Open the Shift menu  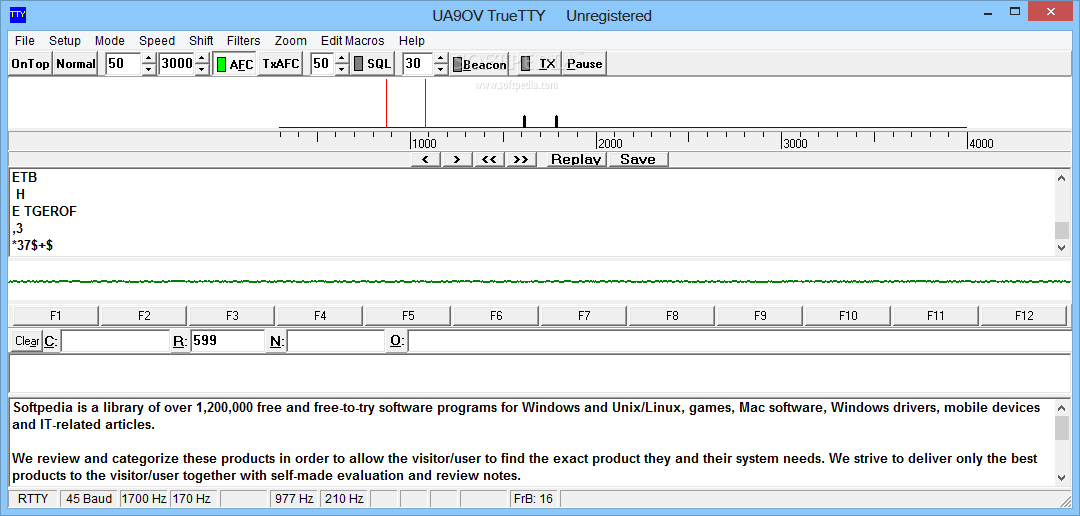click(201, 41)
